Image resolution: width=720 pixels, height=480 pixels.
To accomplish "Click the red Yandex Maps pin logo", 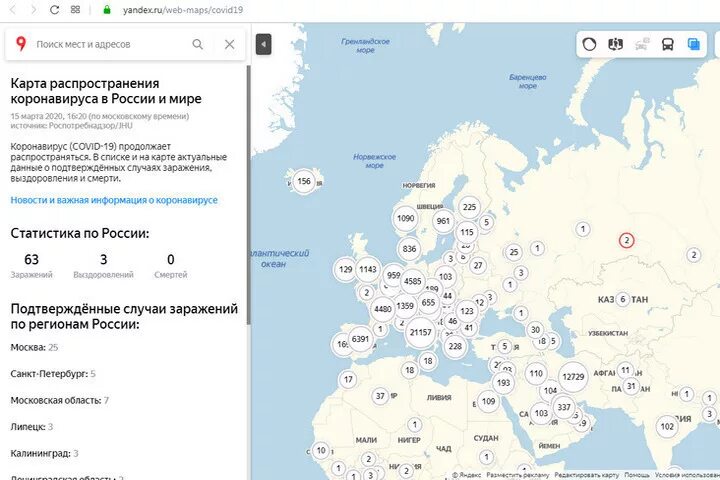I will 21,44.
